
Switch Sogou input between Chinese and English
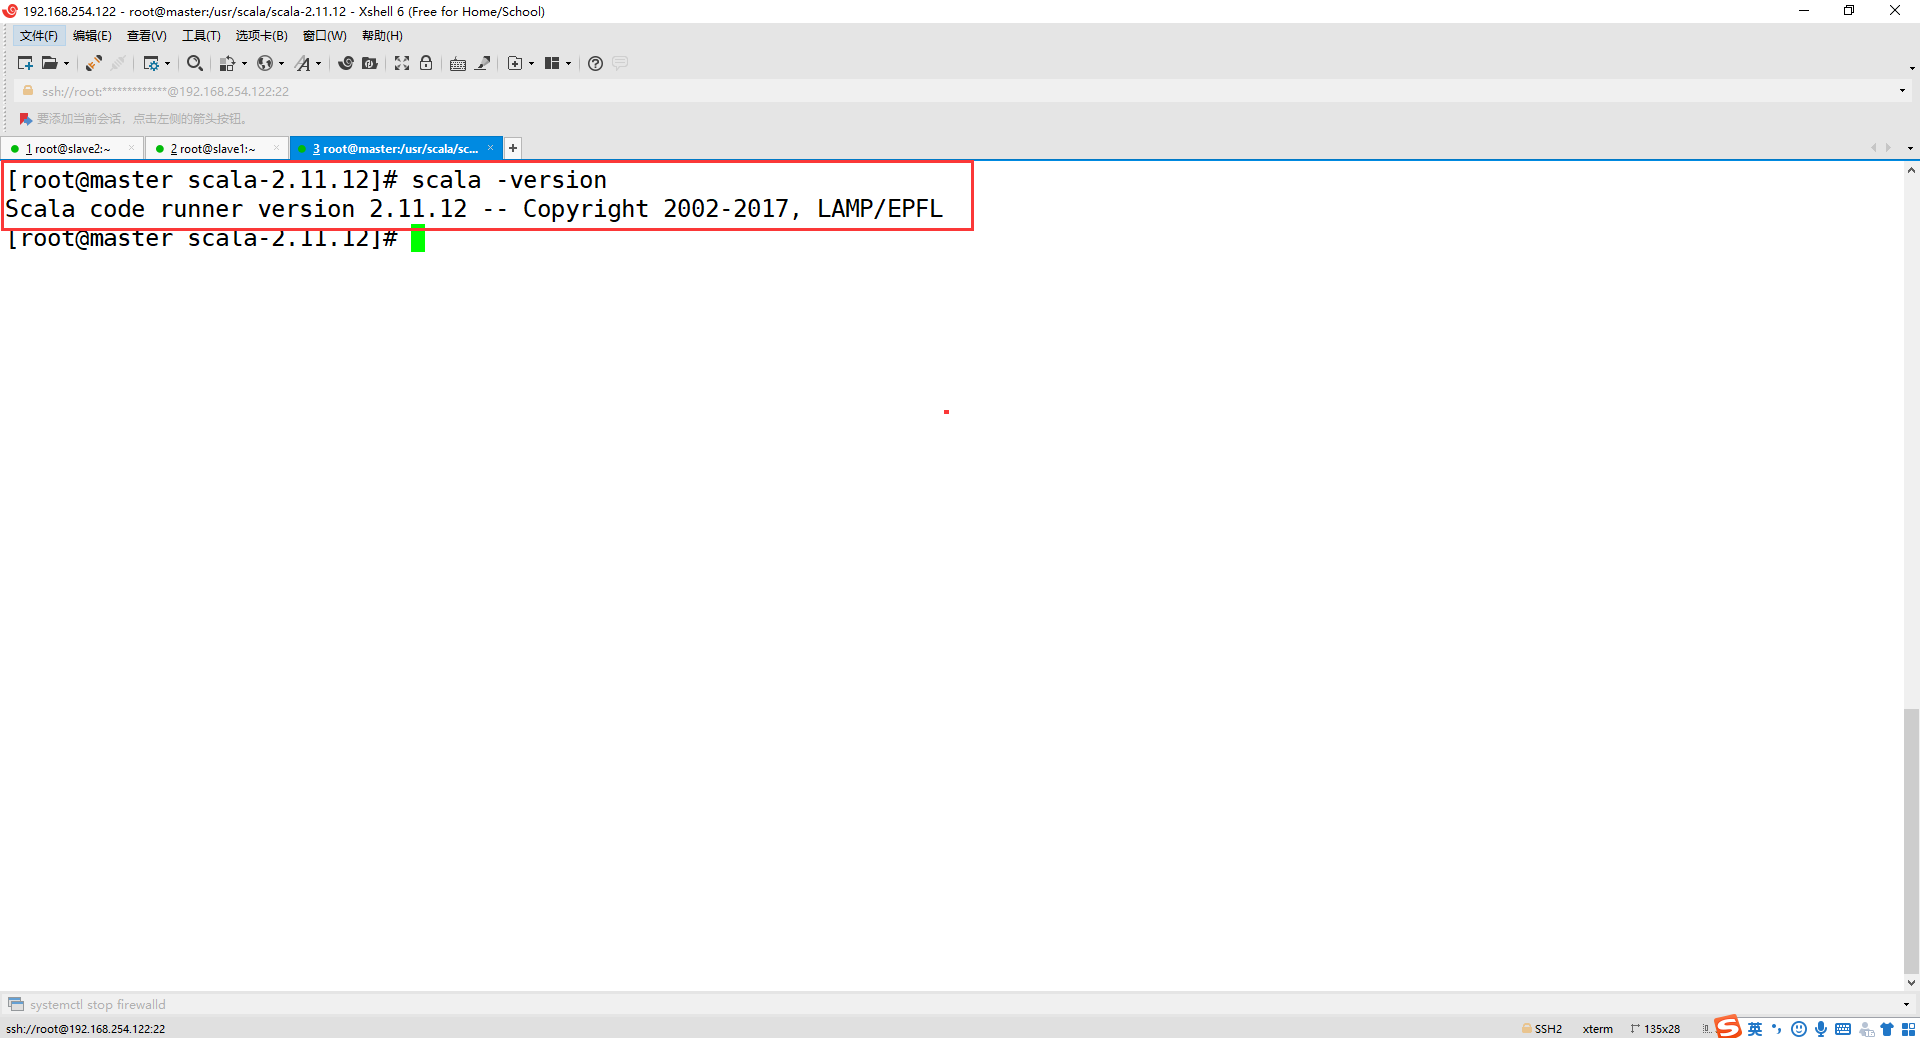[x=1756, y=1027]
